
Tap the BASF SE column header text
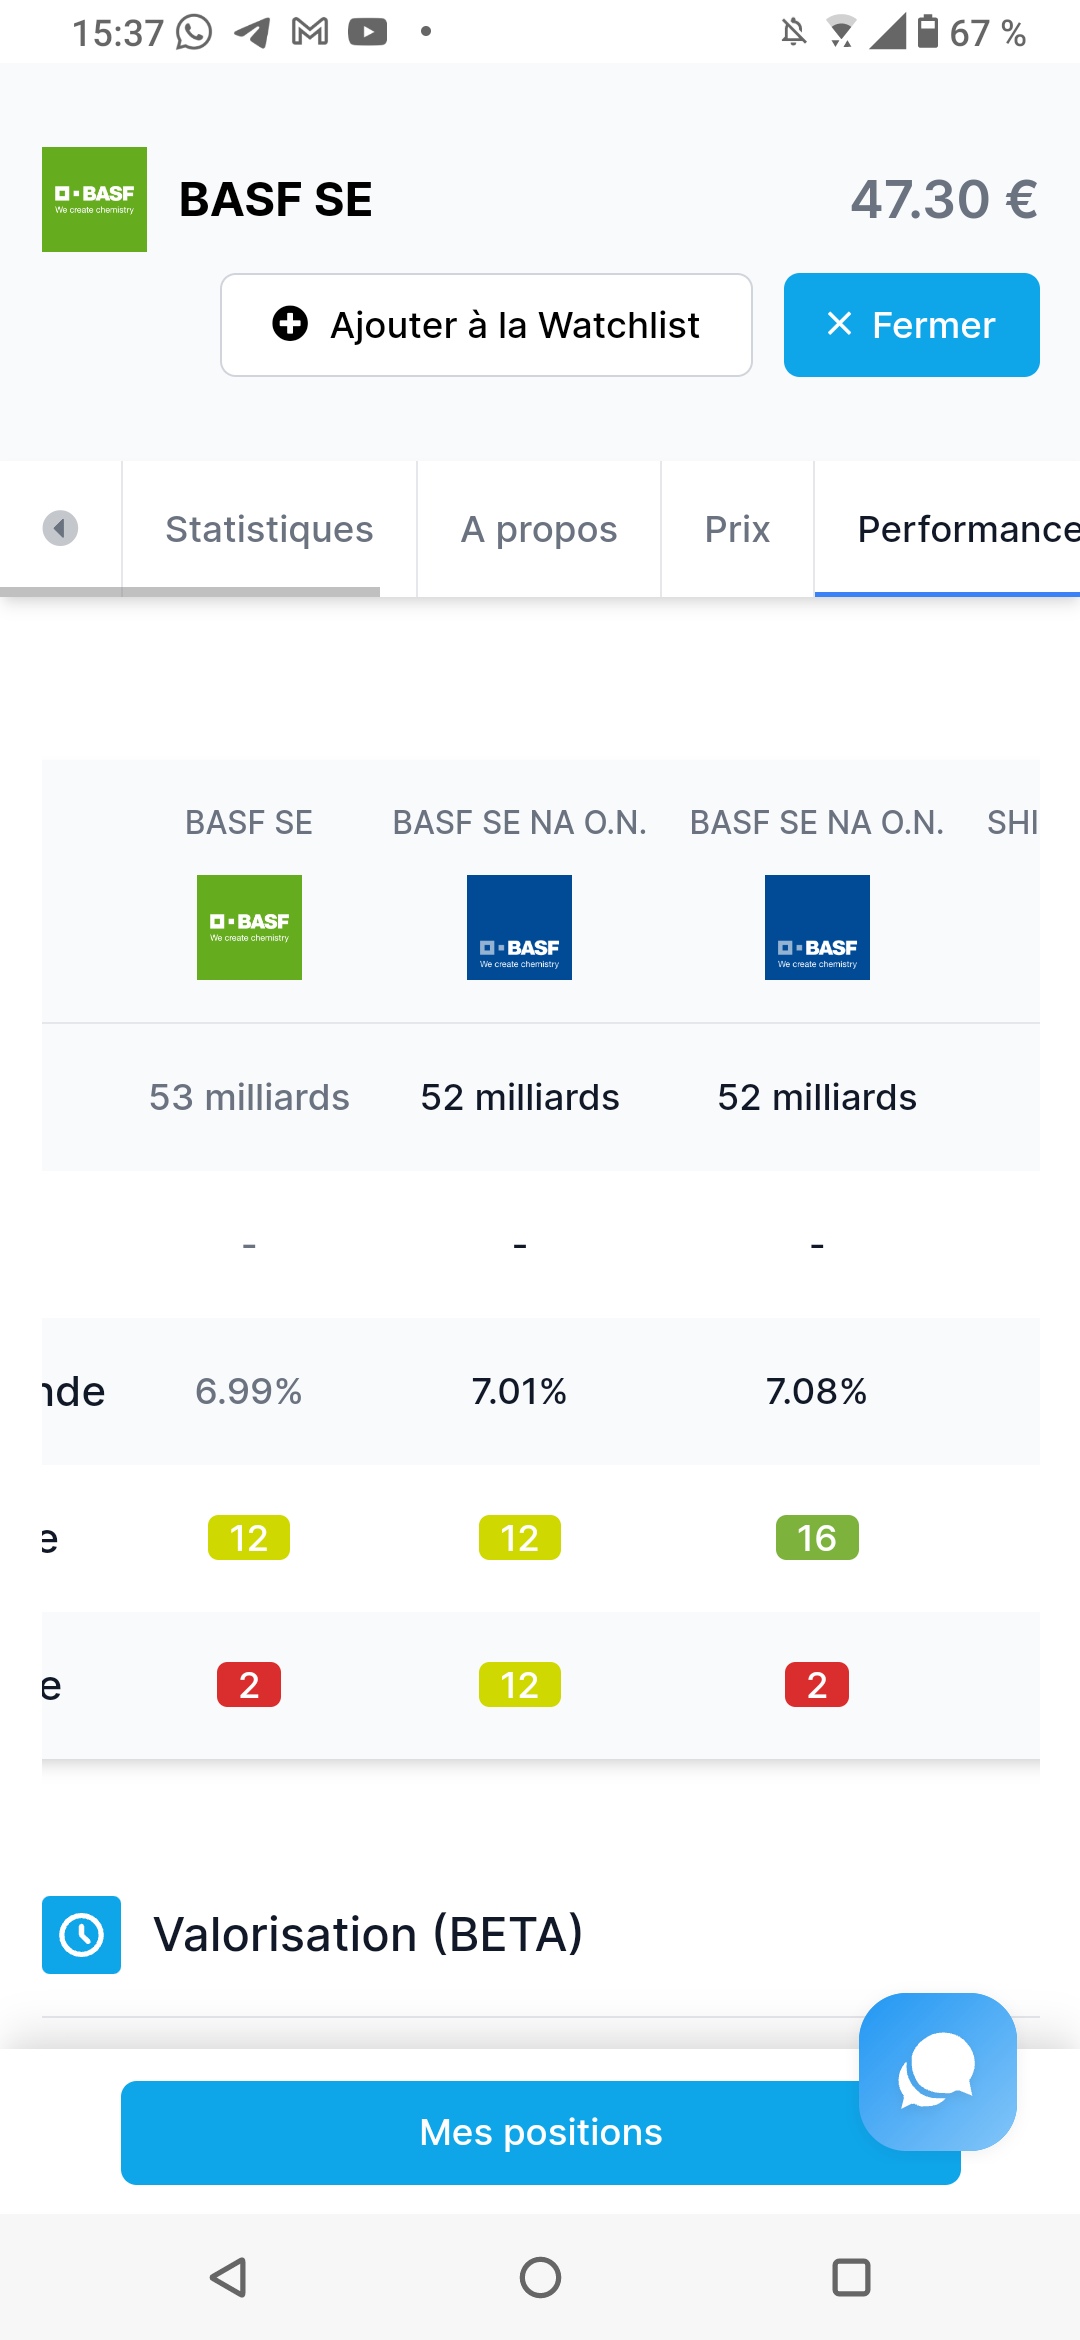(x=249, y=822)
